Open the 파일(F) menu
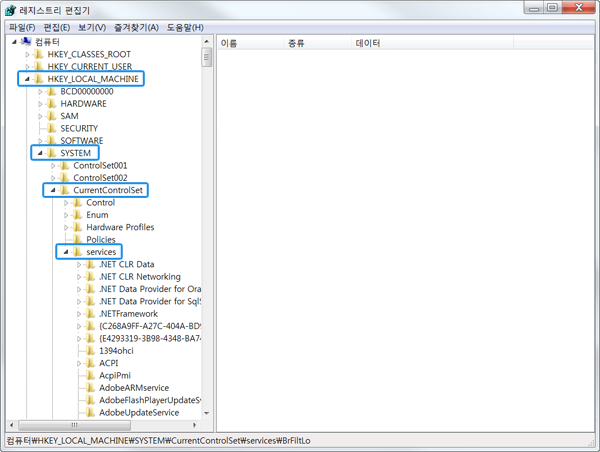Screen dimensions: 600x452 [22, 28]
